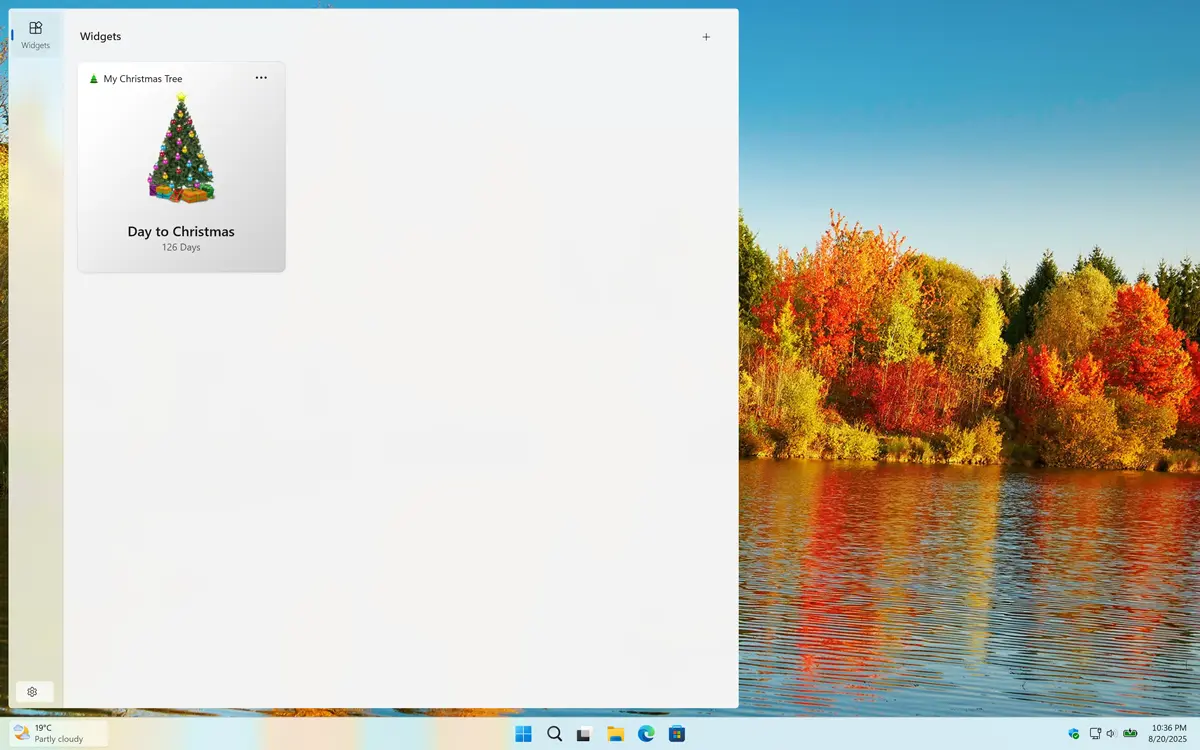The image size is (1200, 750).
Task: Open Microsoft Edge from the taskbar
Action: (646, 733)
